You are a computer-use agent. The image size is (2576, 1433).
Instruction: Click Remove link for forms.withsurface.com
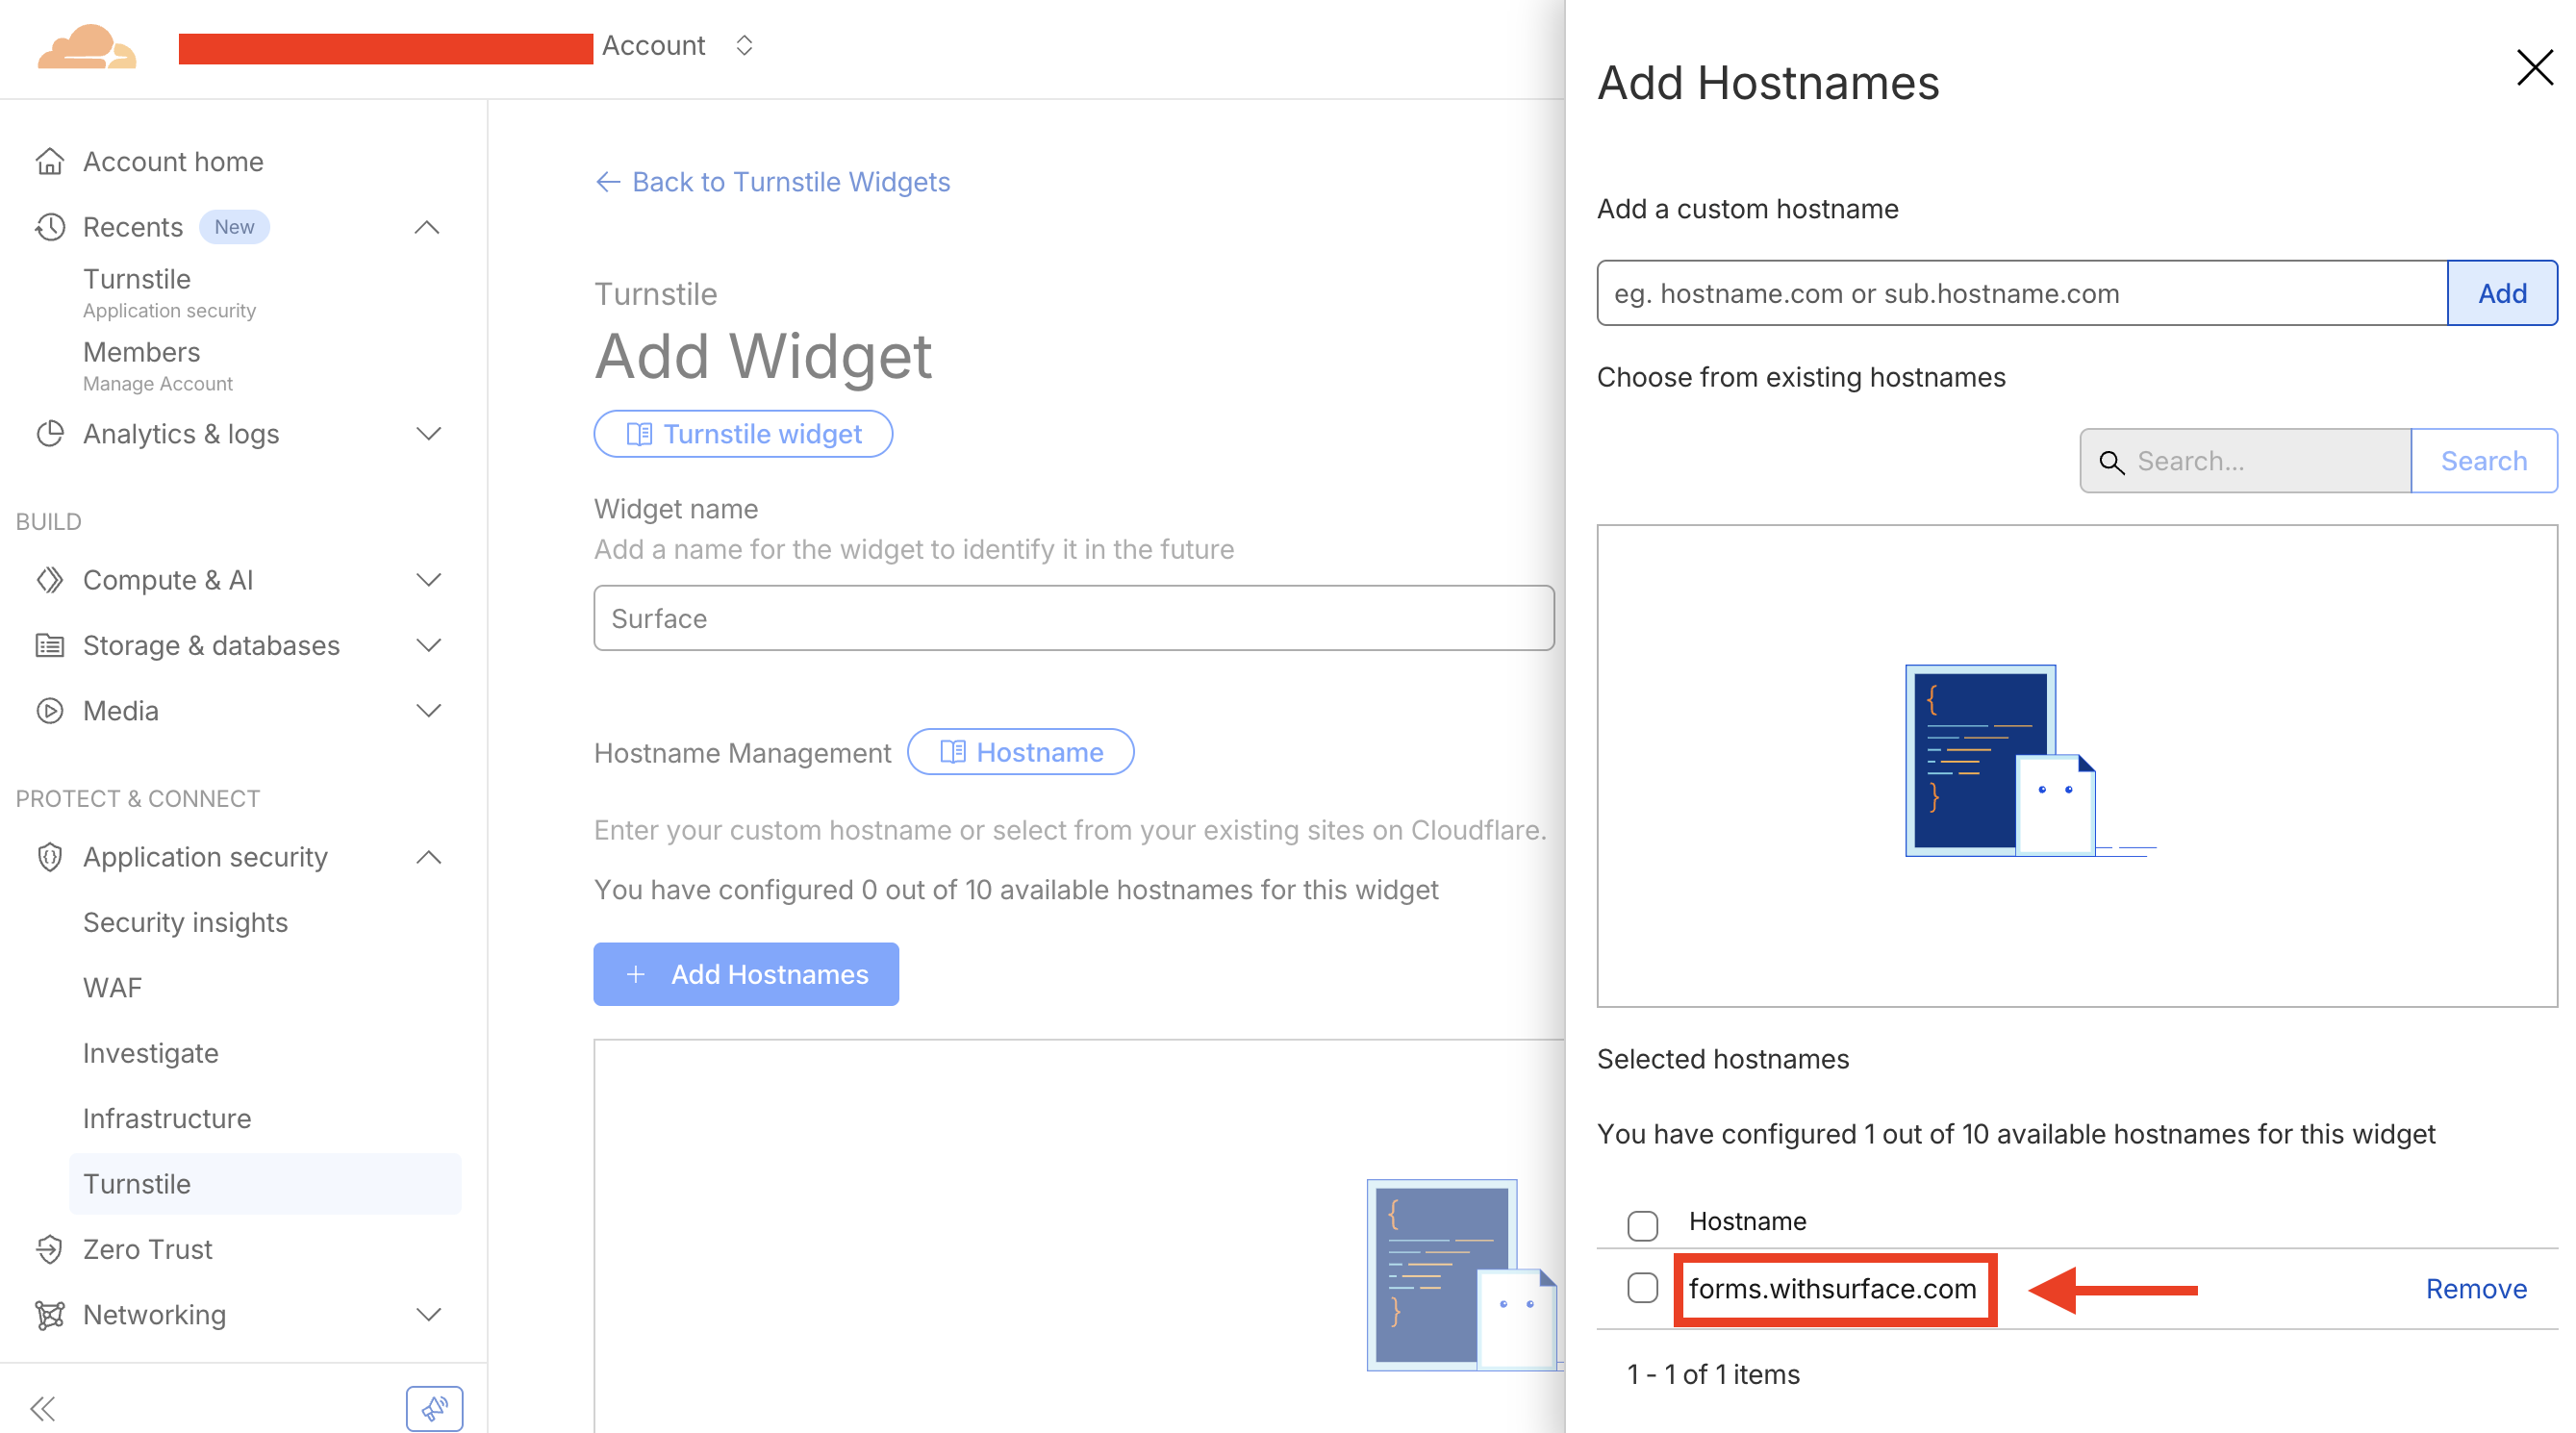click(x=2475, y=1289)
